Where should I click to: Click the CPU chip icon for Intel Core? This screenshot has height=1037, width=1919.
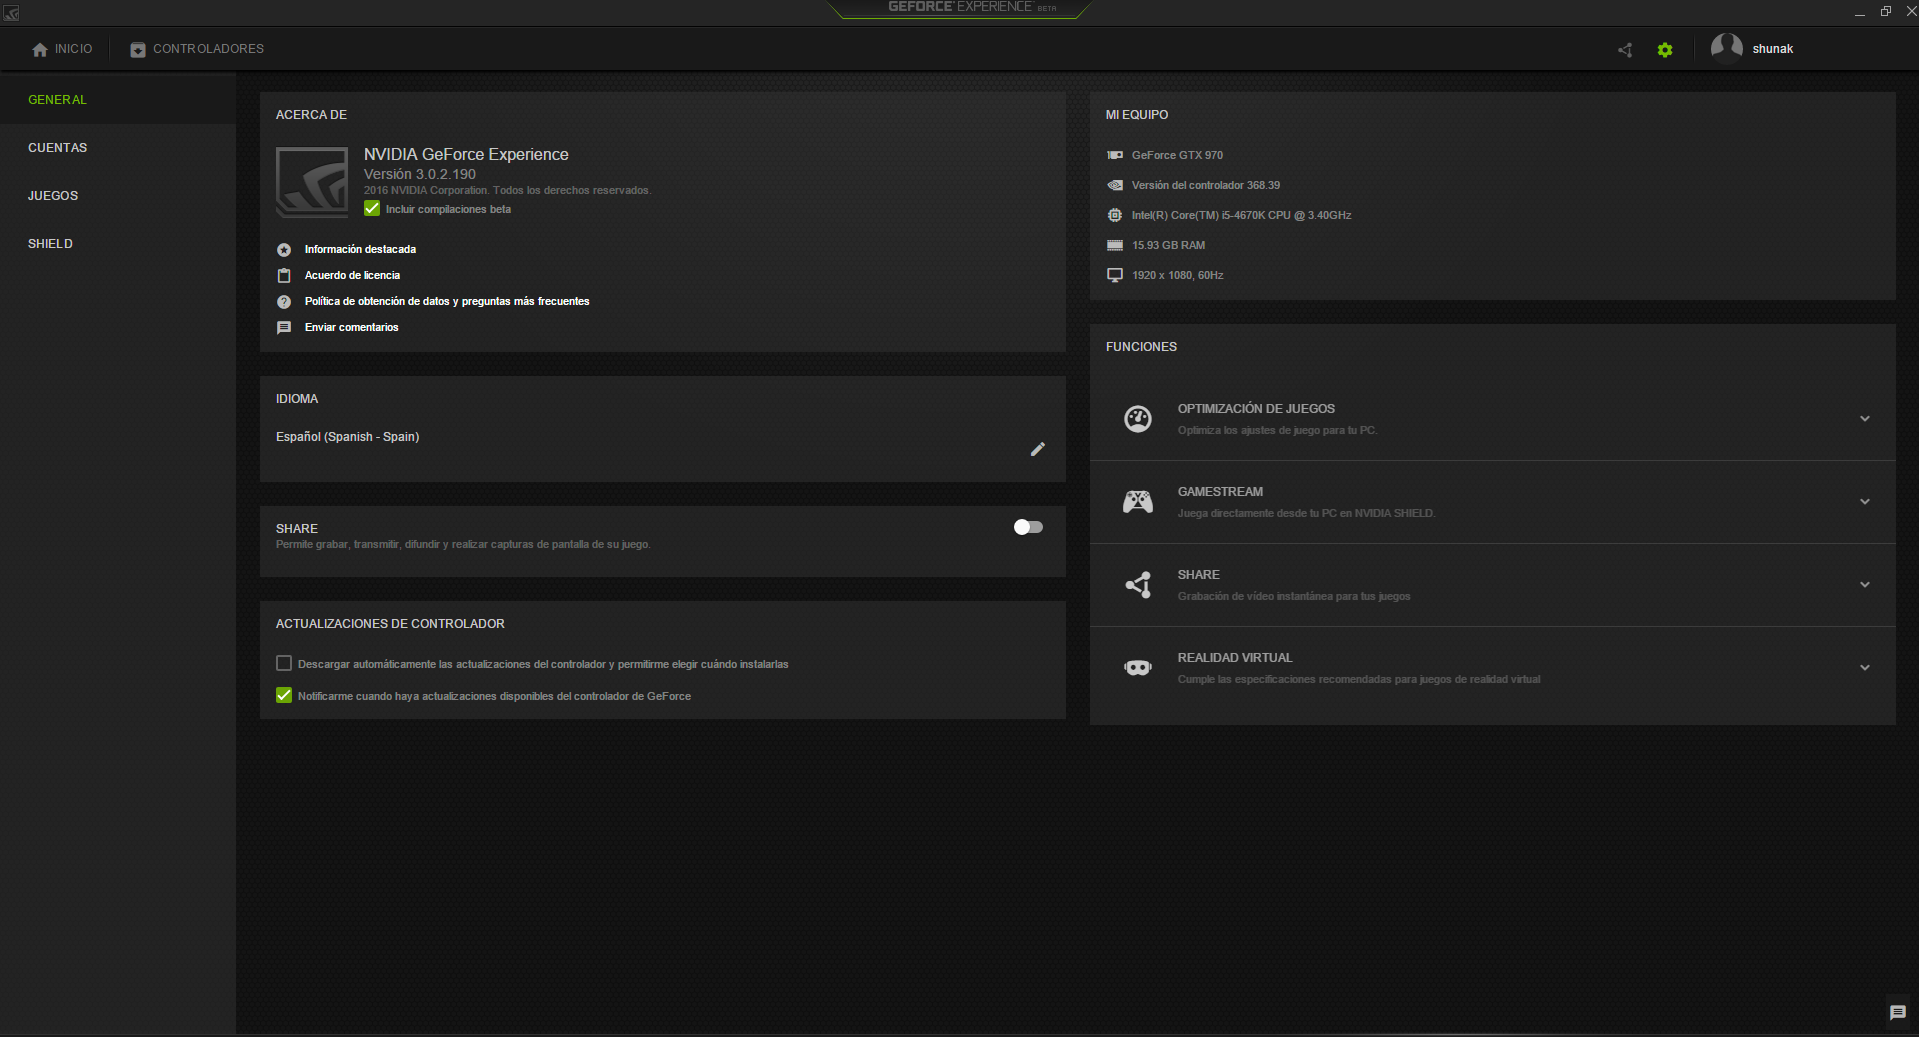coord(1115,215)
